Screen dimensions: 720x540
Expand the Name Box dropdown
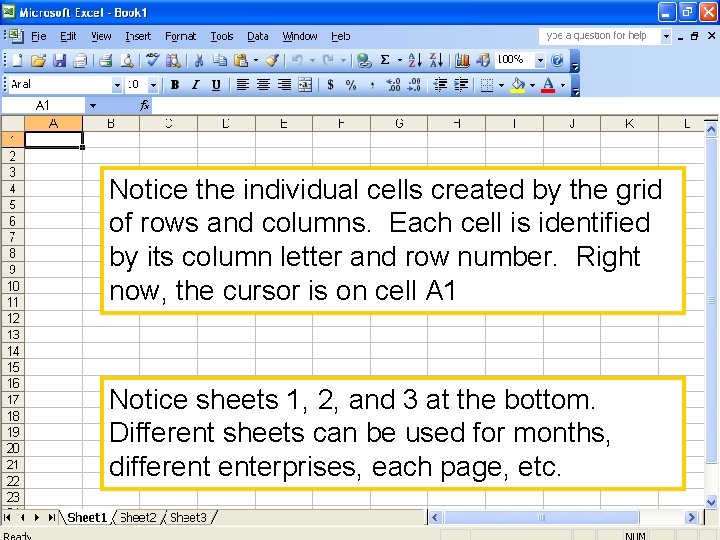pos(93,106)
